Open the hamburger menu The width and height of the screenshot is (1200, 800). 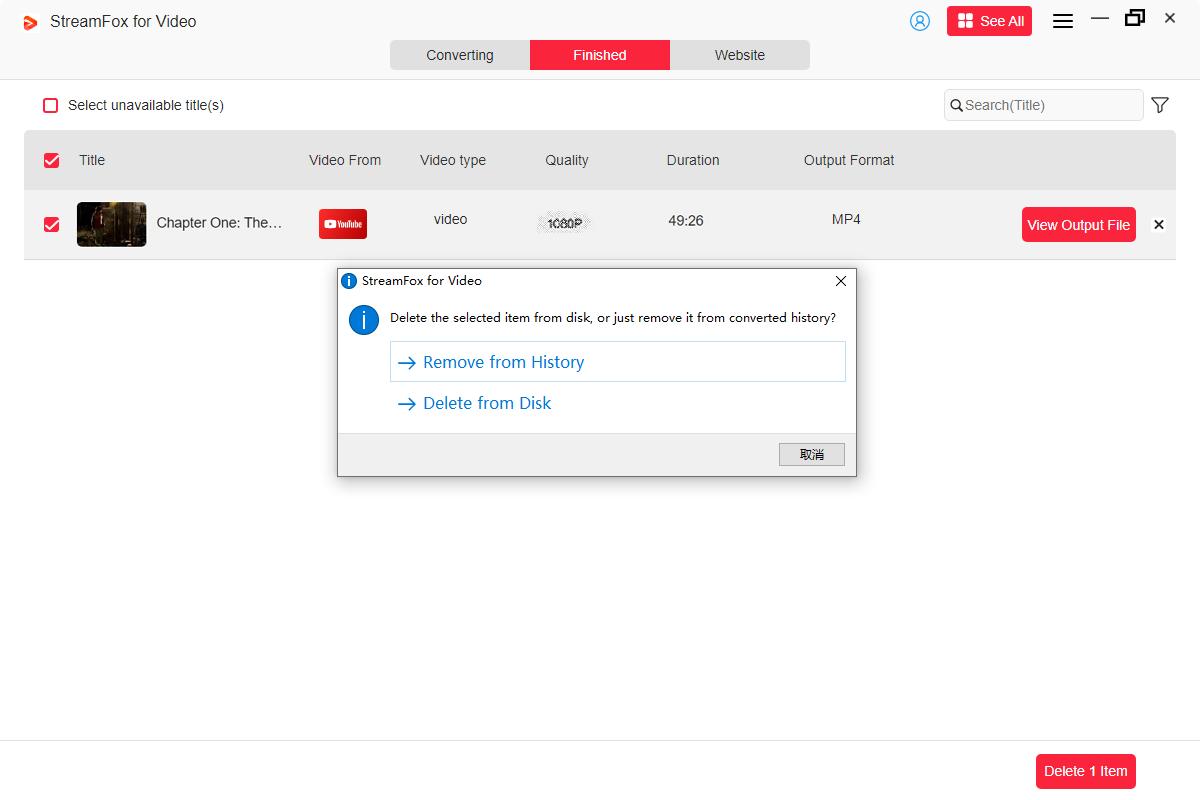click(1063, 21)
